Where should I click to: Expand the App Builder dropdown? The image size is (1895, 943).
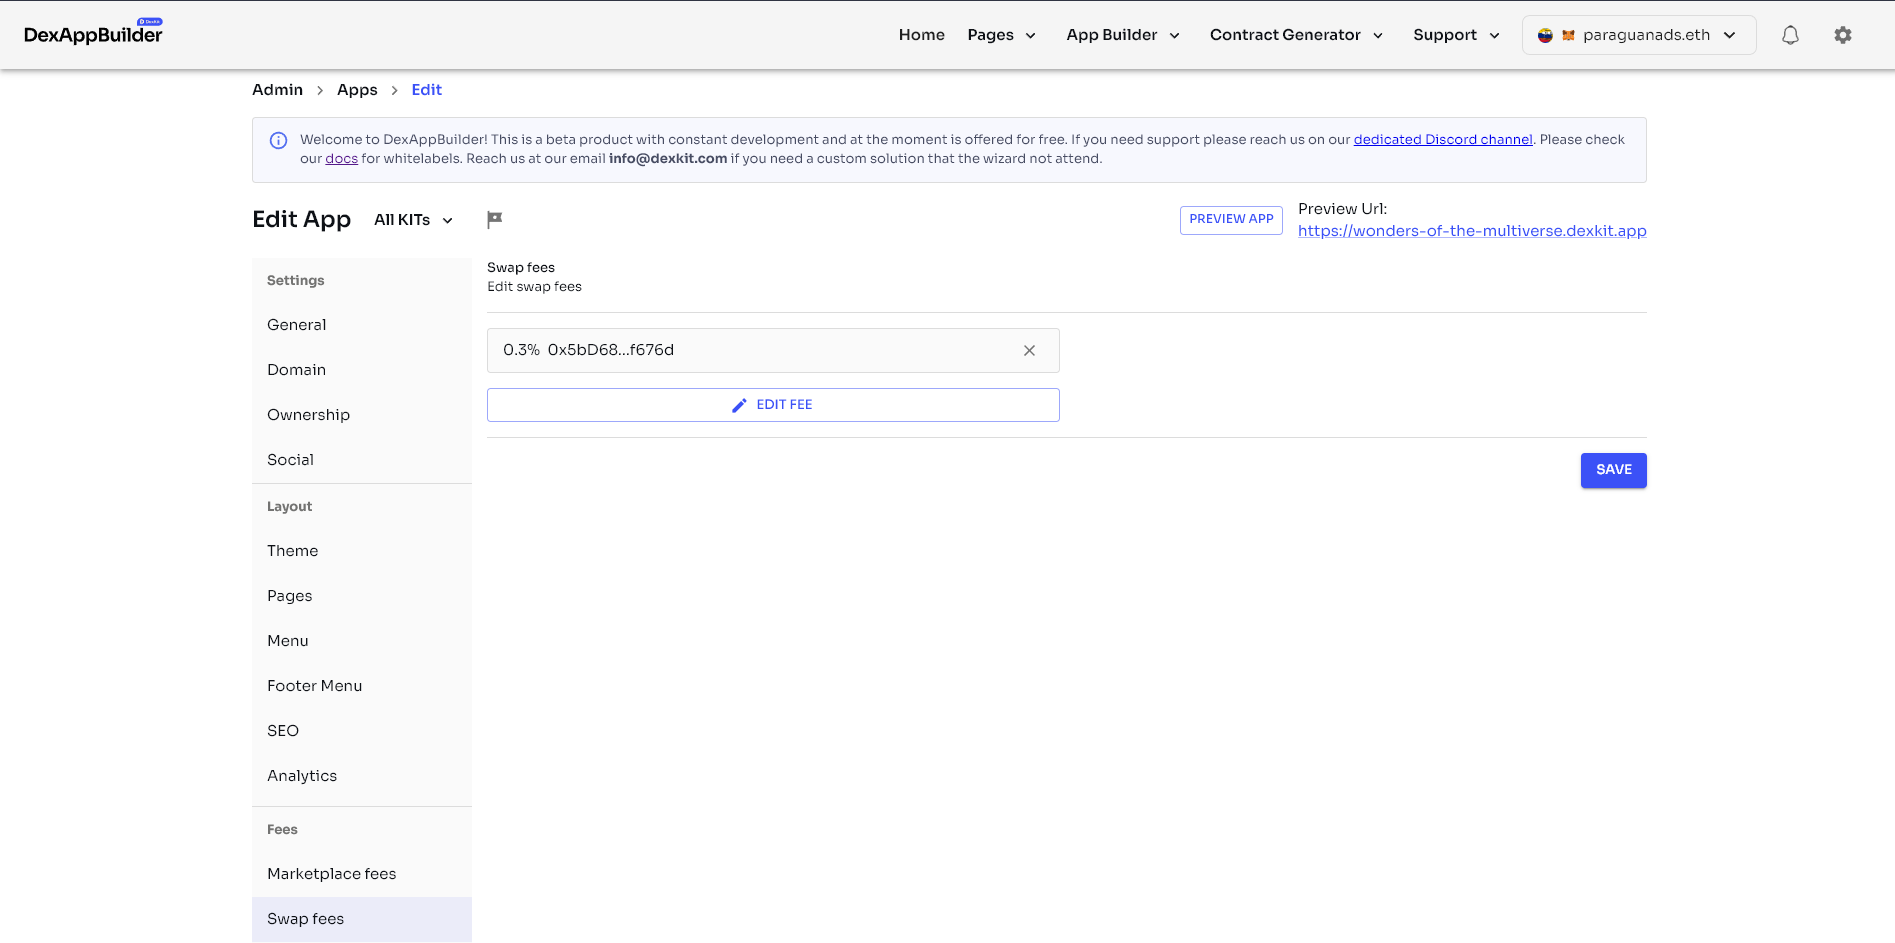pos(1123,35)
